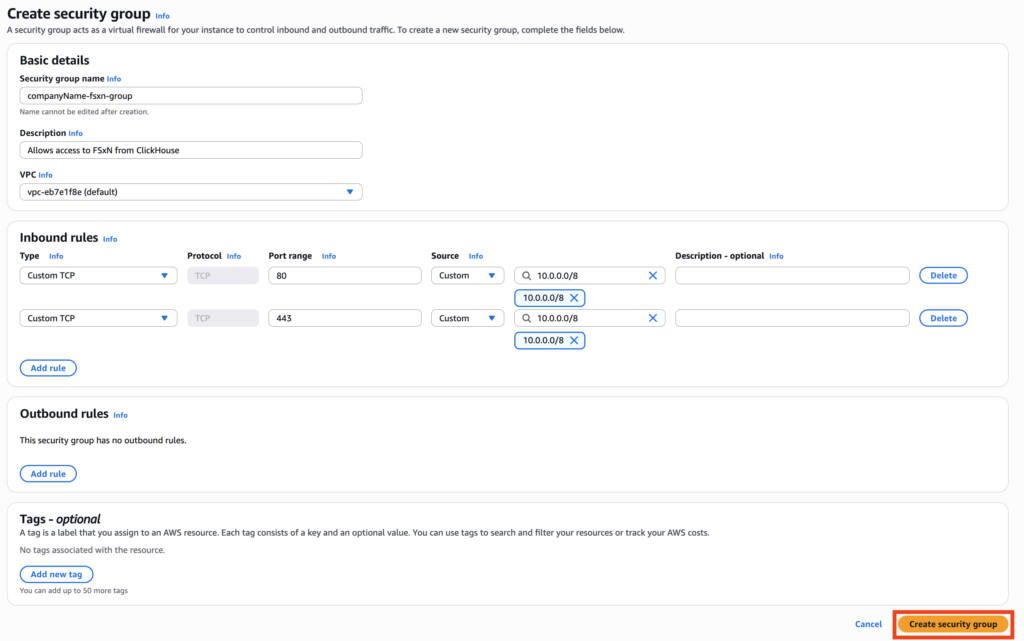Remove the 10.0.0.0/8 chip under the port 80 rule
This screenshot has height=641, width=1024.
pos(574,298)
